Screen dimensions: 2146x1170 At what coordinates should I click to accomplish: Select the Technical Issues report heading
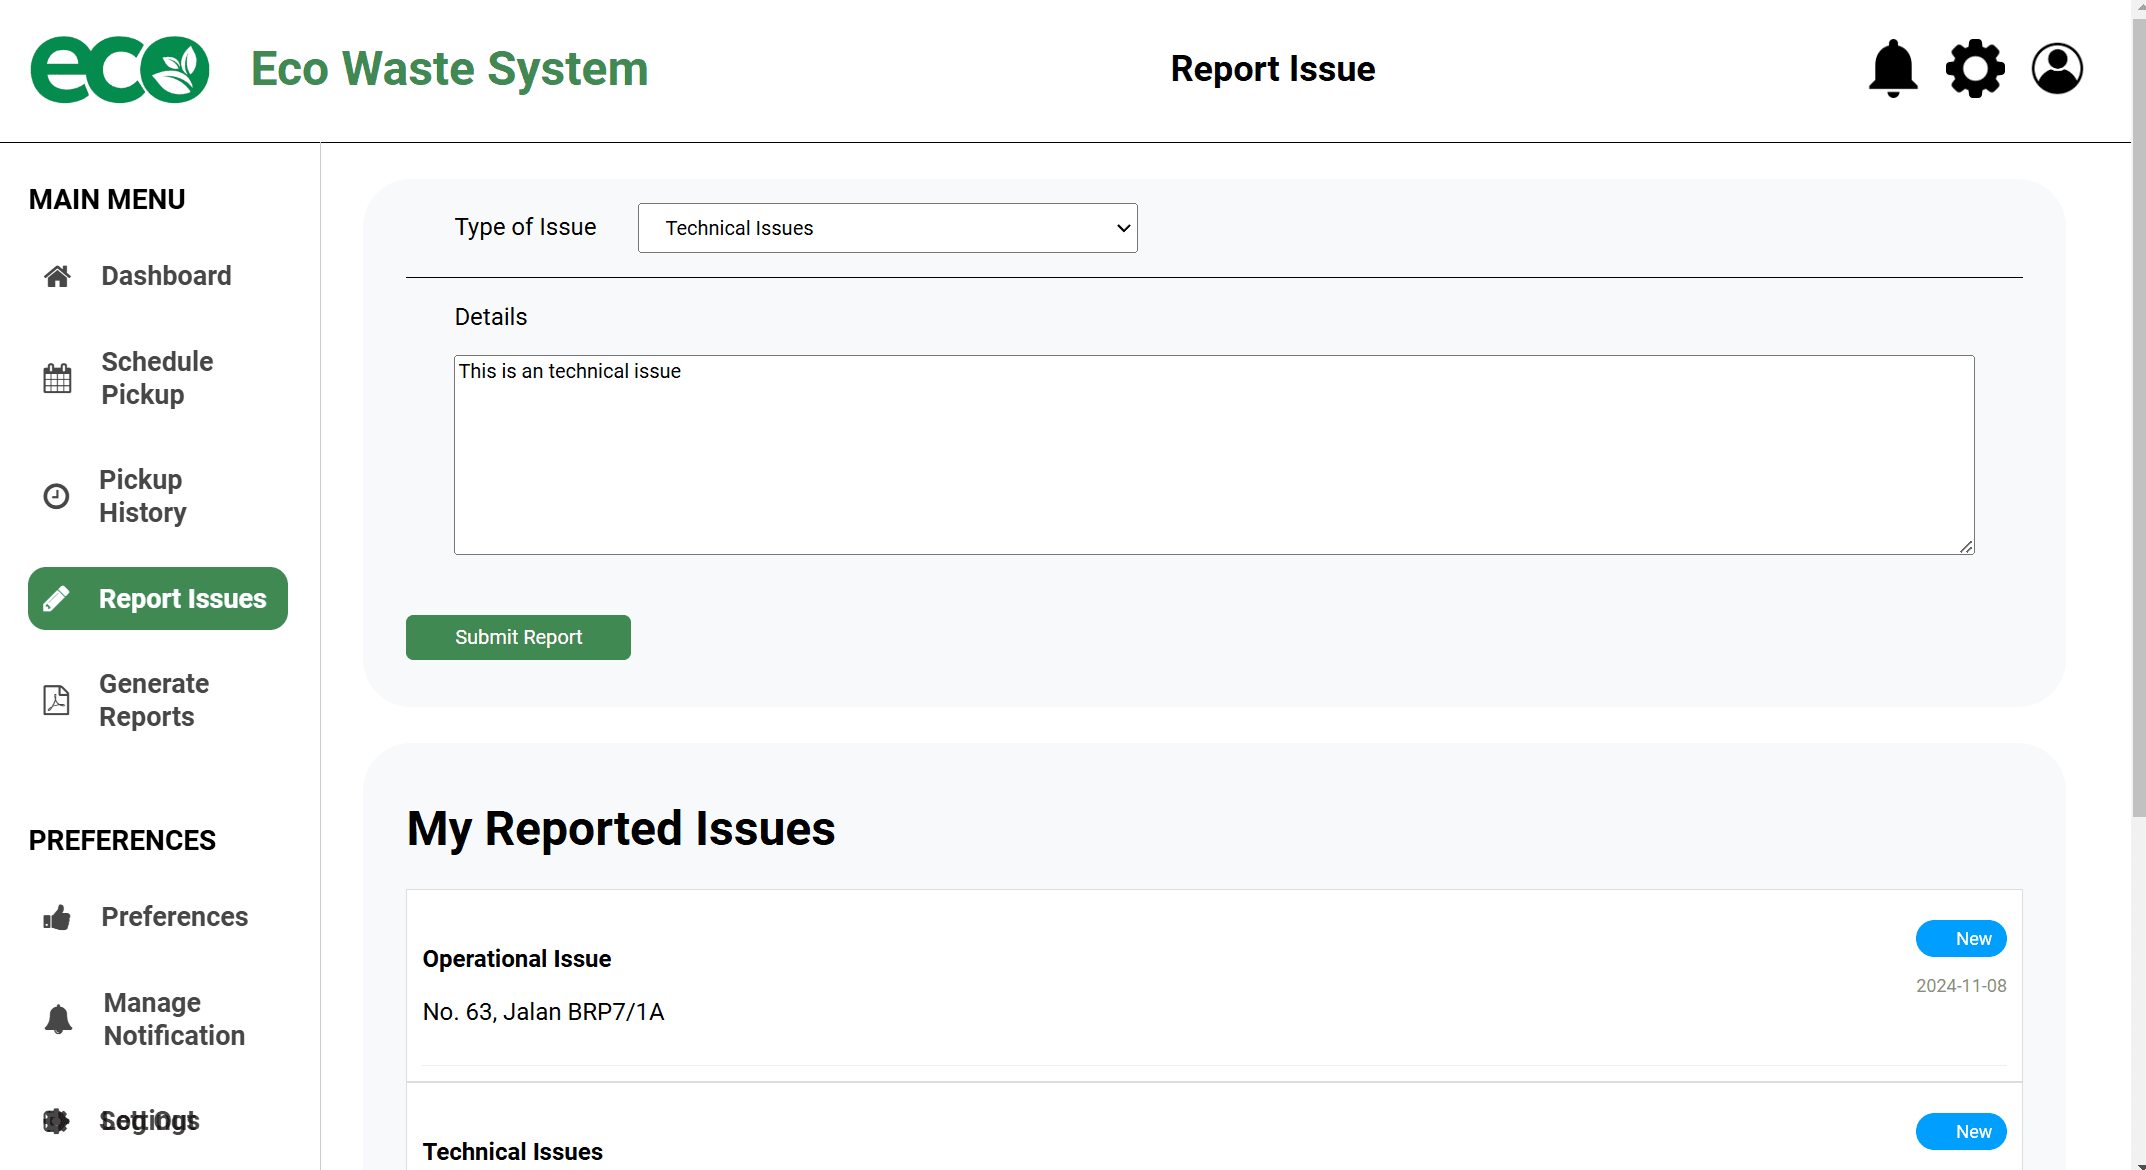coord(513,1152)
